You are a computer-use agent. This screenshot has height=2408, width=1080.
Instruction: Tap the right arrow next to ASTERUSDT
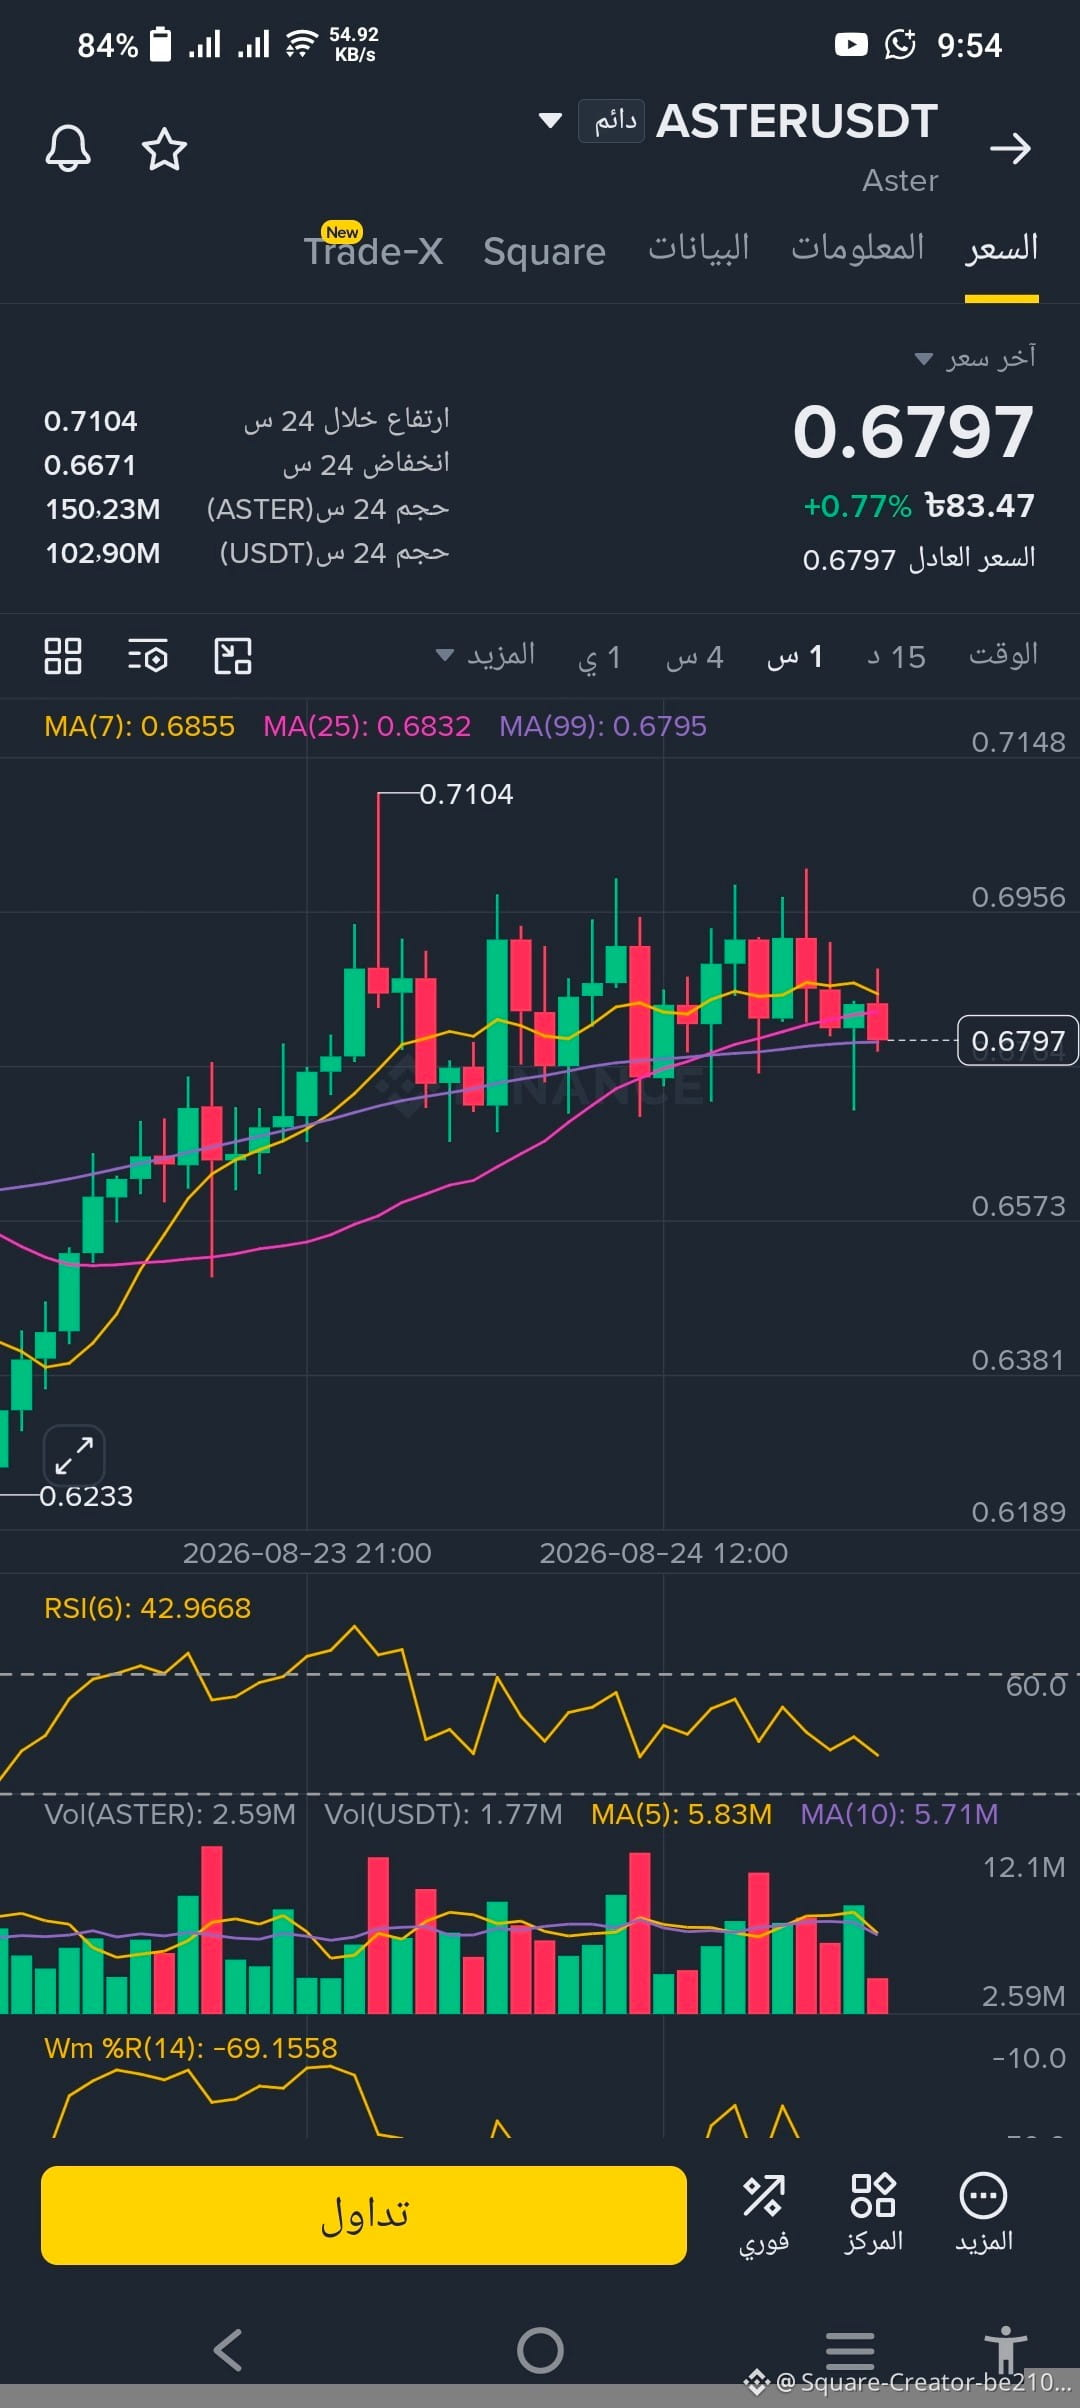click(x=1010, y=149)
